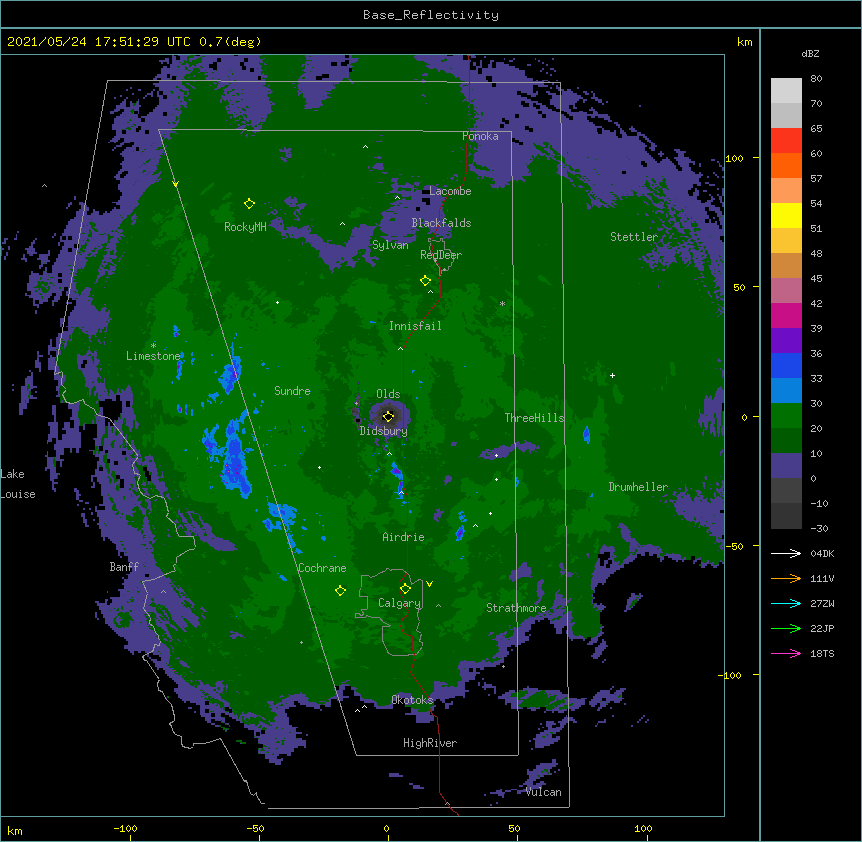Pick the light blue swatch between 33 and 30 dBZ
This screenshot has height=842, width=862.
pos(786,391)
